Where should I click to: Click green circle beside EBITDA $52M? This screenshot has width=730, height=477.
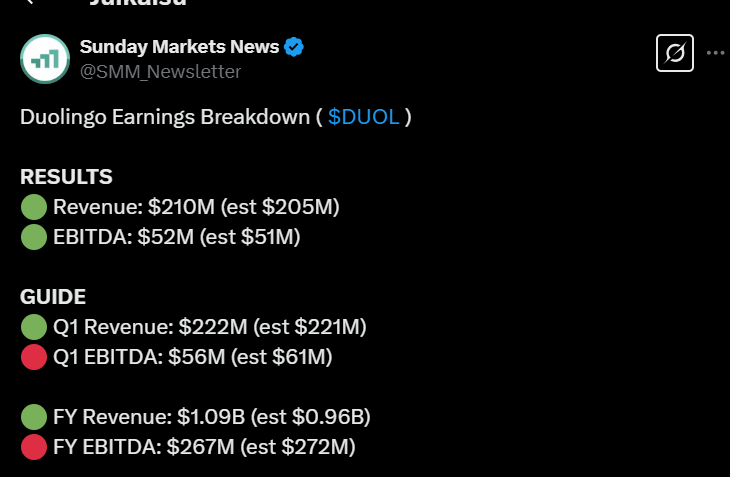34,237
